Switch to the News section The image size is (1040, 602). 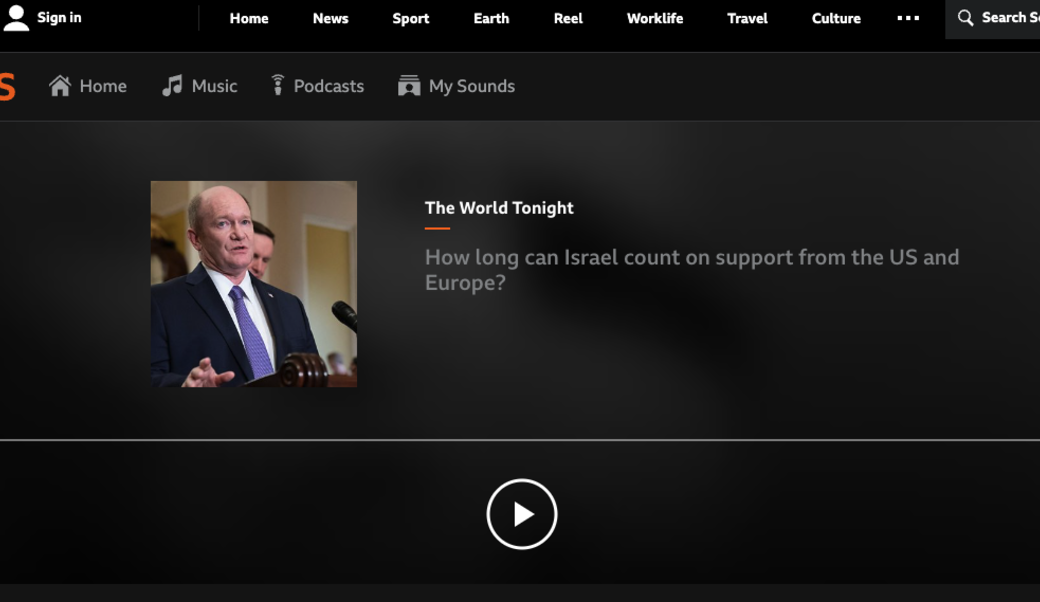tap(330, 18)
